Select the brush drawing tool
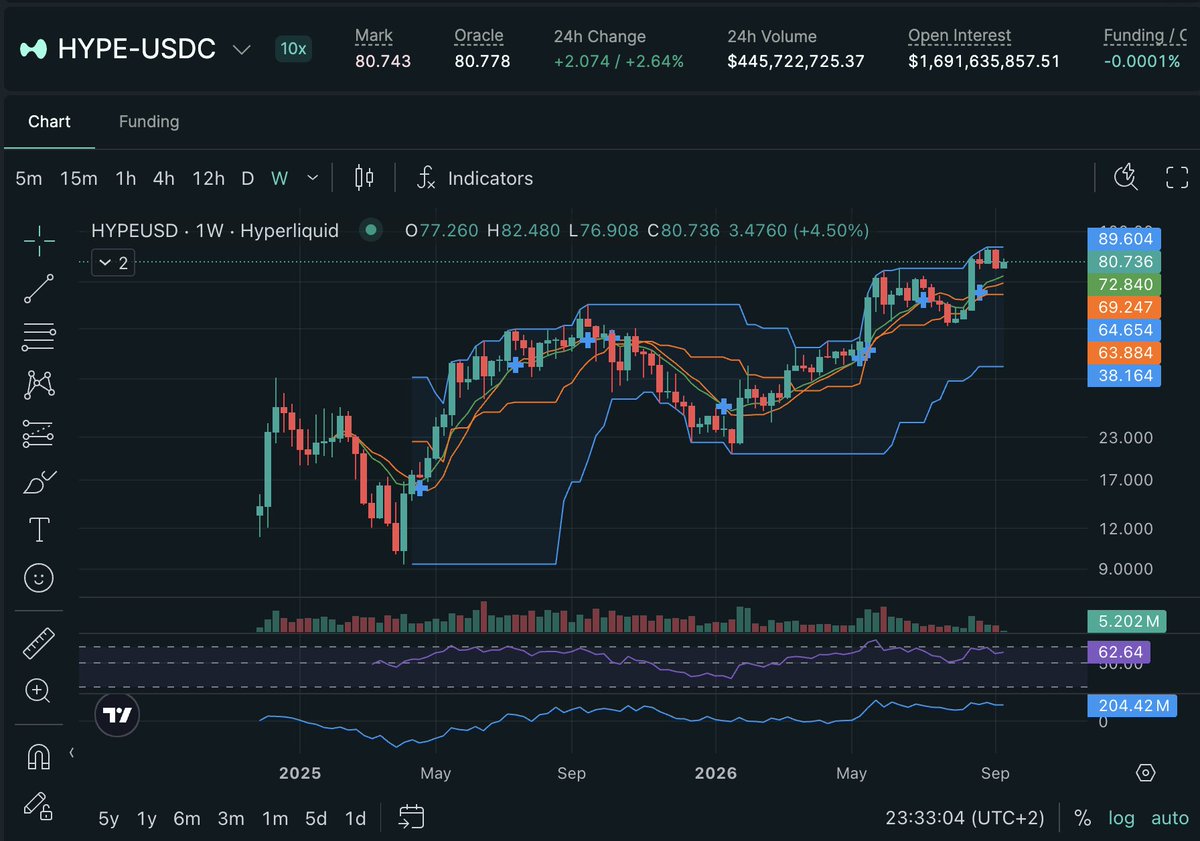This screenshot has height=841, width=1200. tap(39, 482)
